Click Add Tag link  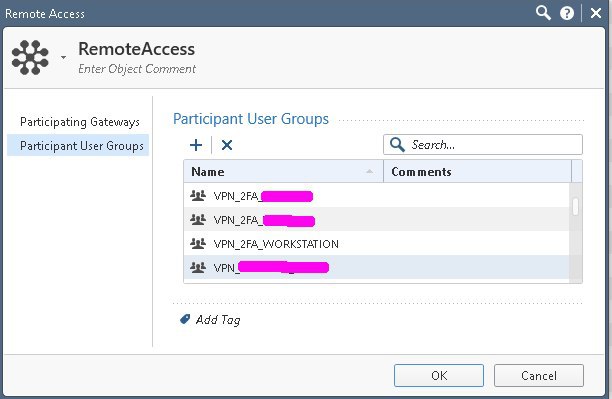coord(218,320)
